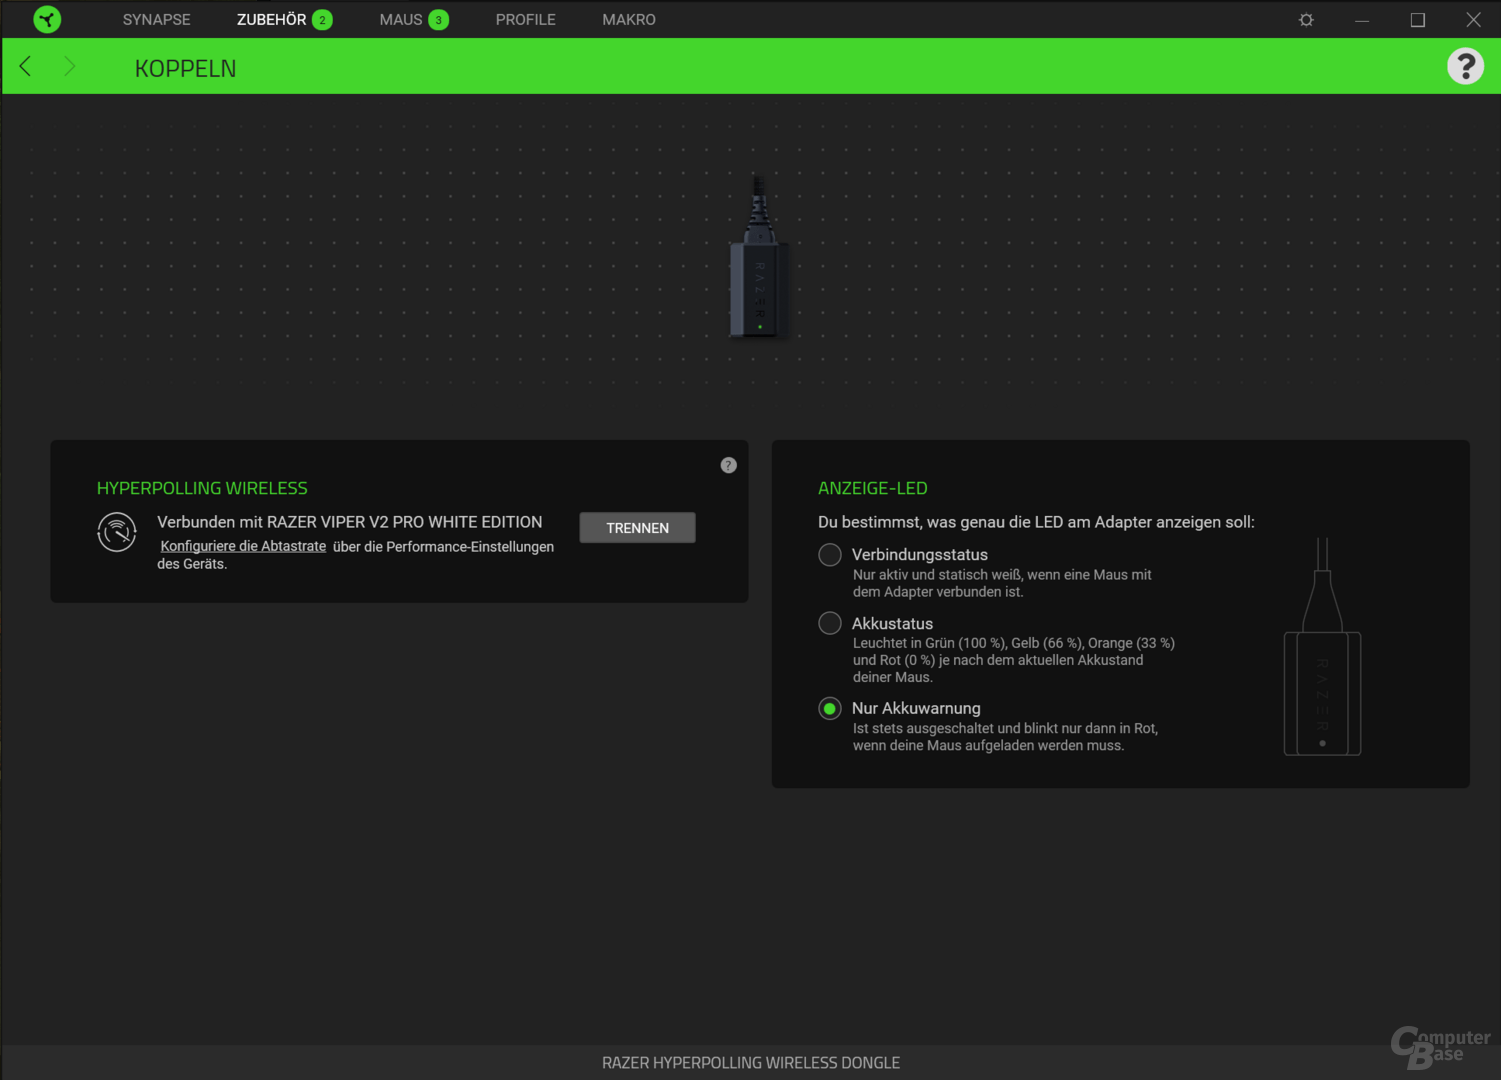This screenshot has height=1080, width=1501.
Task: Open the Konfiguriere die Abtastrate link
Action: pos(243,546)
